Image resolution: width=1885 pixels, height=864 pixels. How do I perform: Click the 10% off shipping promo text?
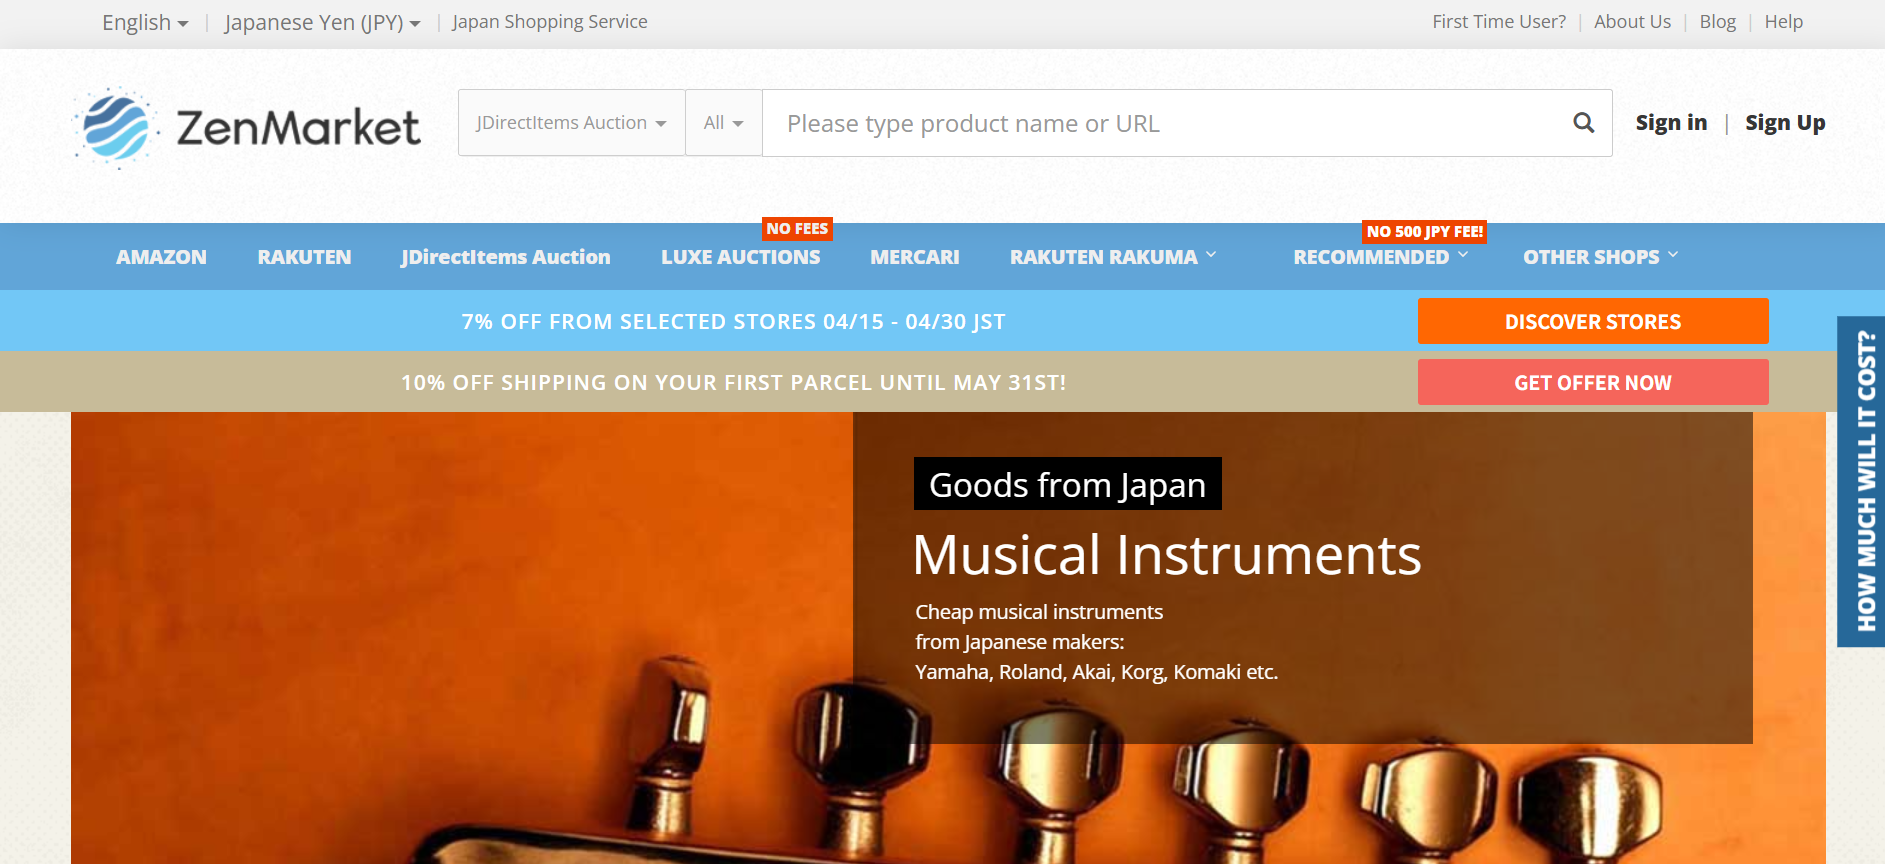pos(733,383)
